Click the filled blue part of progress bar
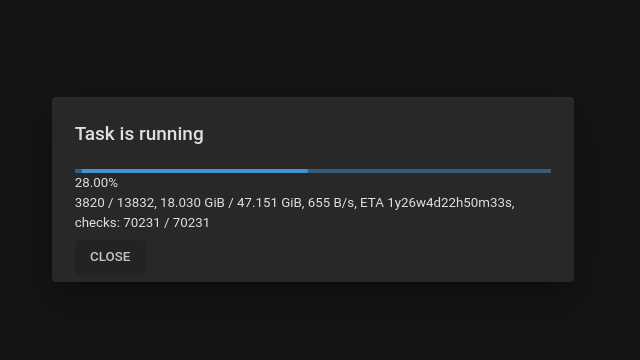 (x=194, y=171)
